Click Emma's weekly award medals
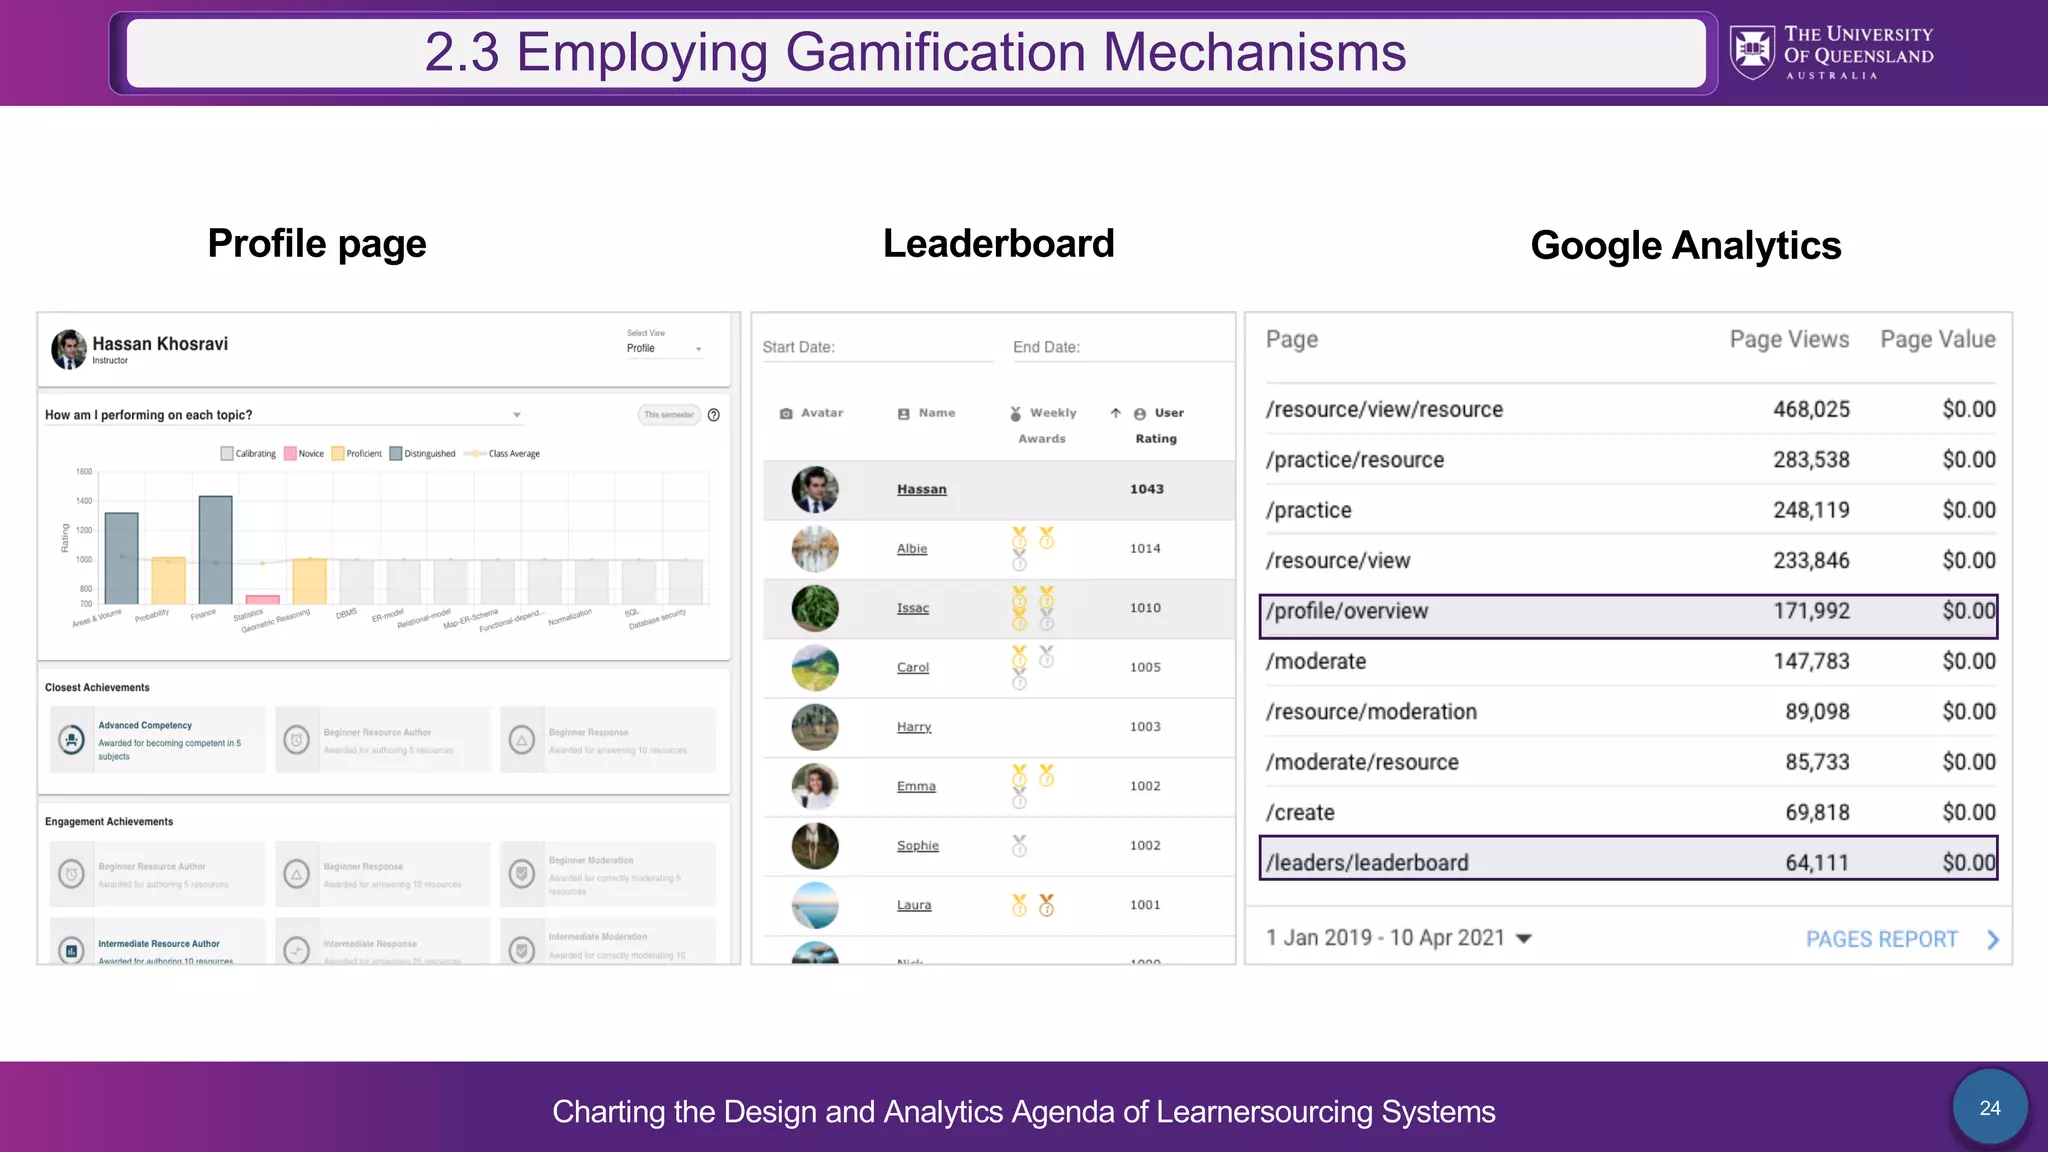Screen dimensions: 2048x1152 click(1032, 786)
